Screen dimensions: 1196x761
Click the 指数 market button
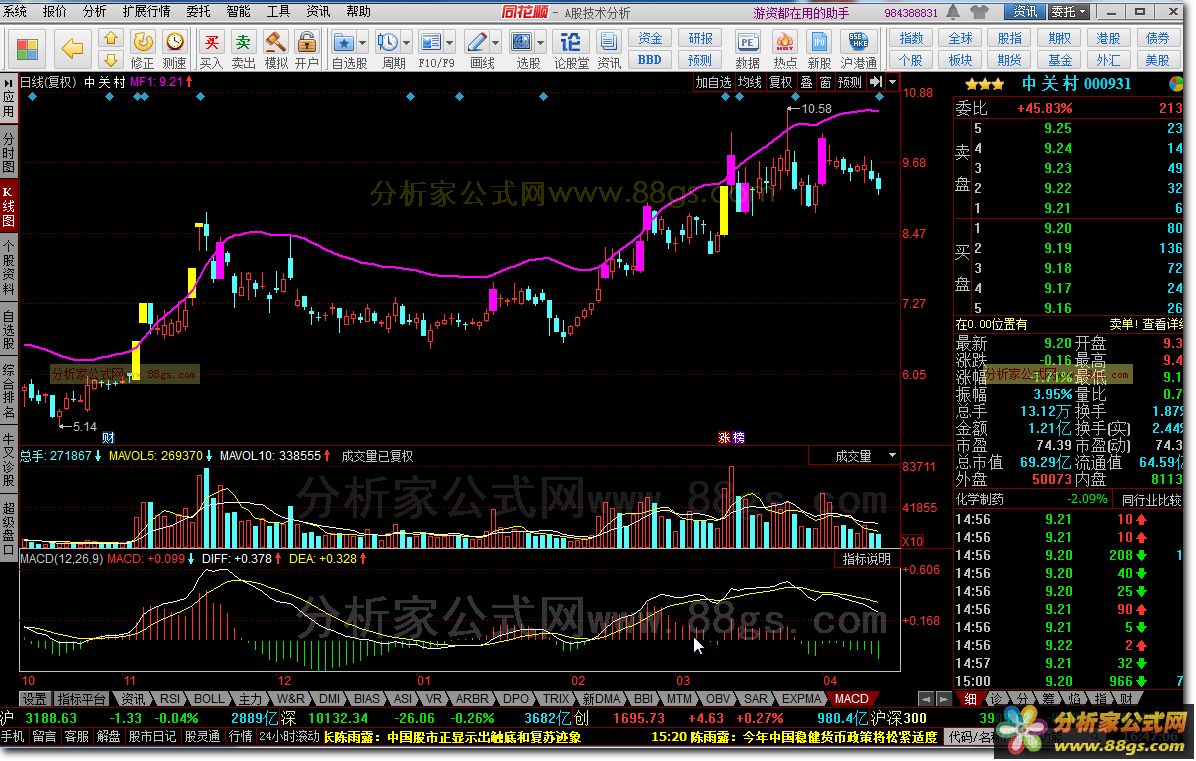pyautogui.click(x=911, y=38)
